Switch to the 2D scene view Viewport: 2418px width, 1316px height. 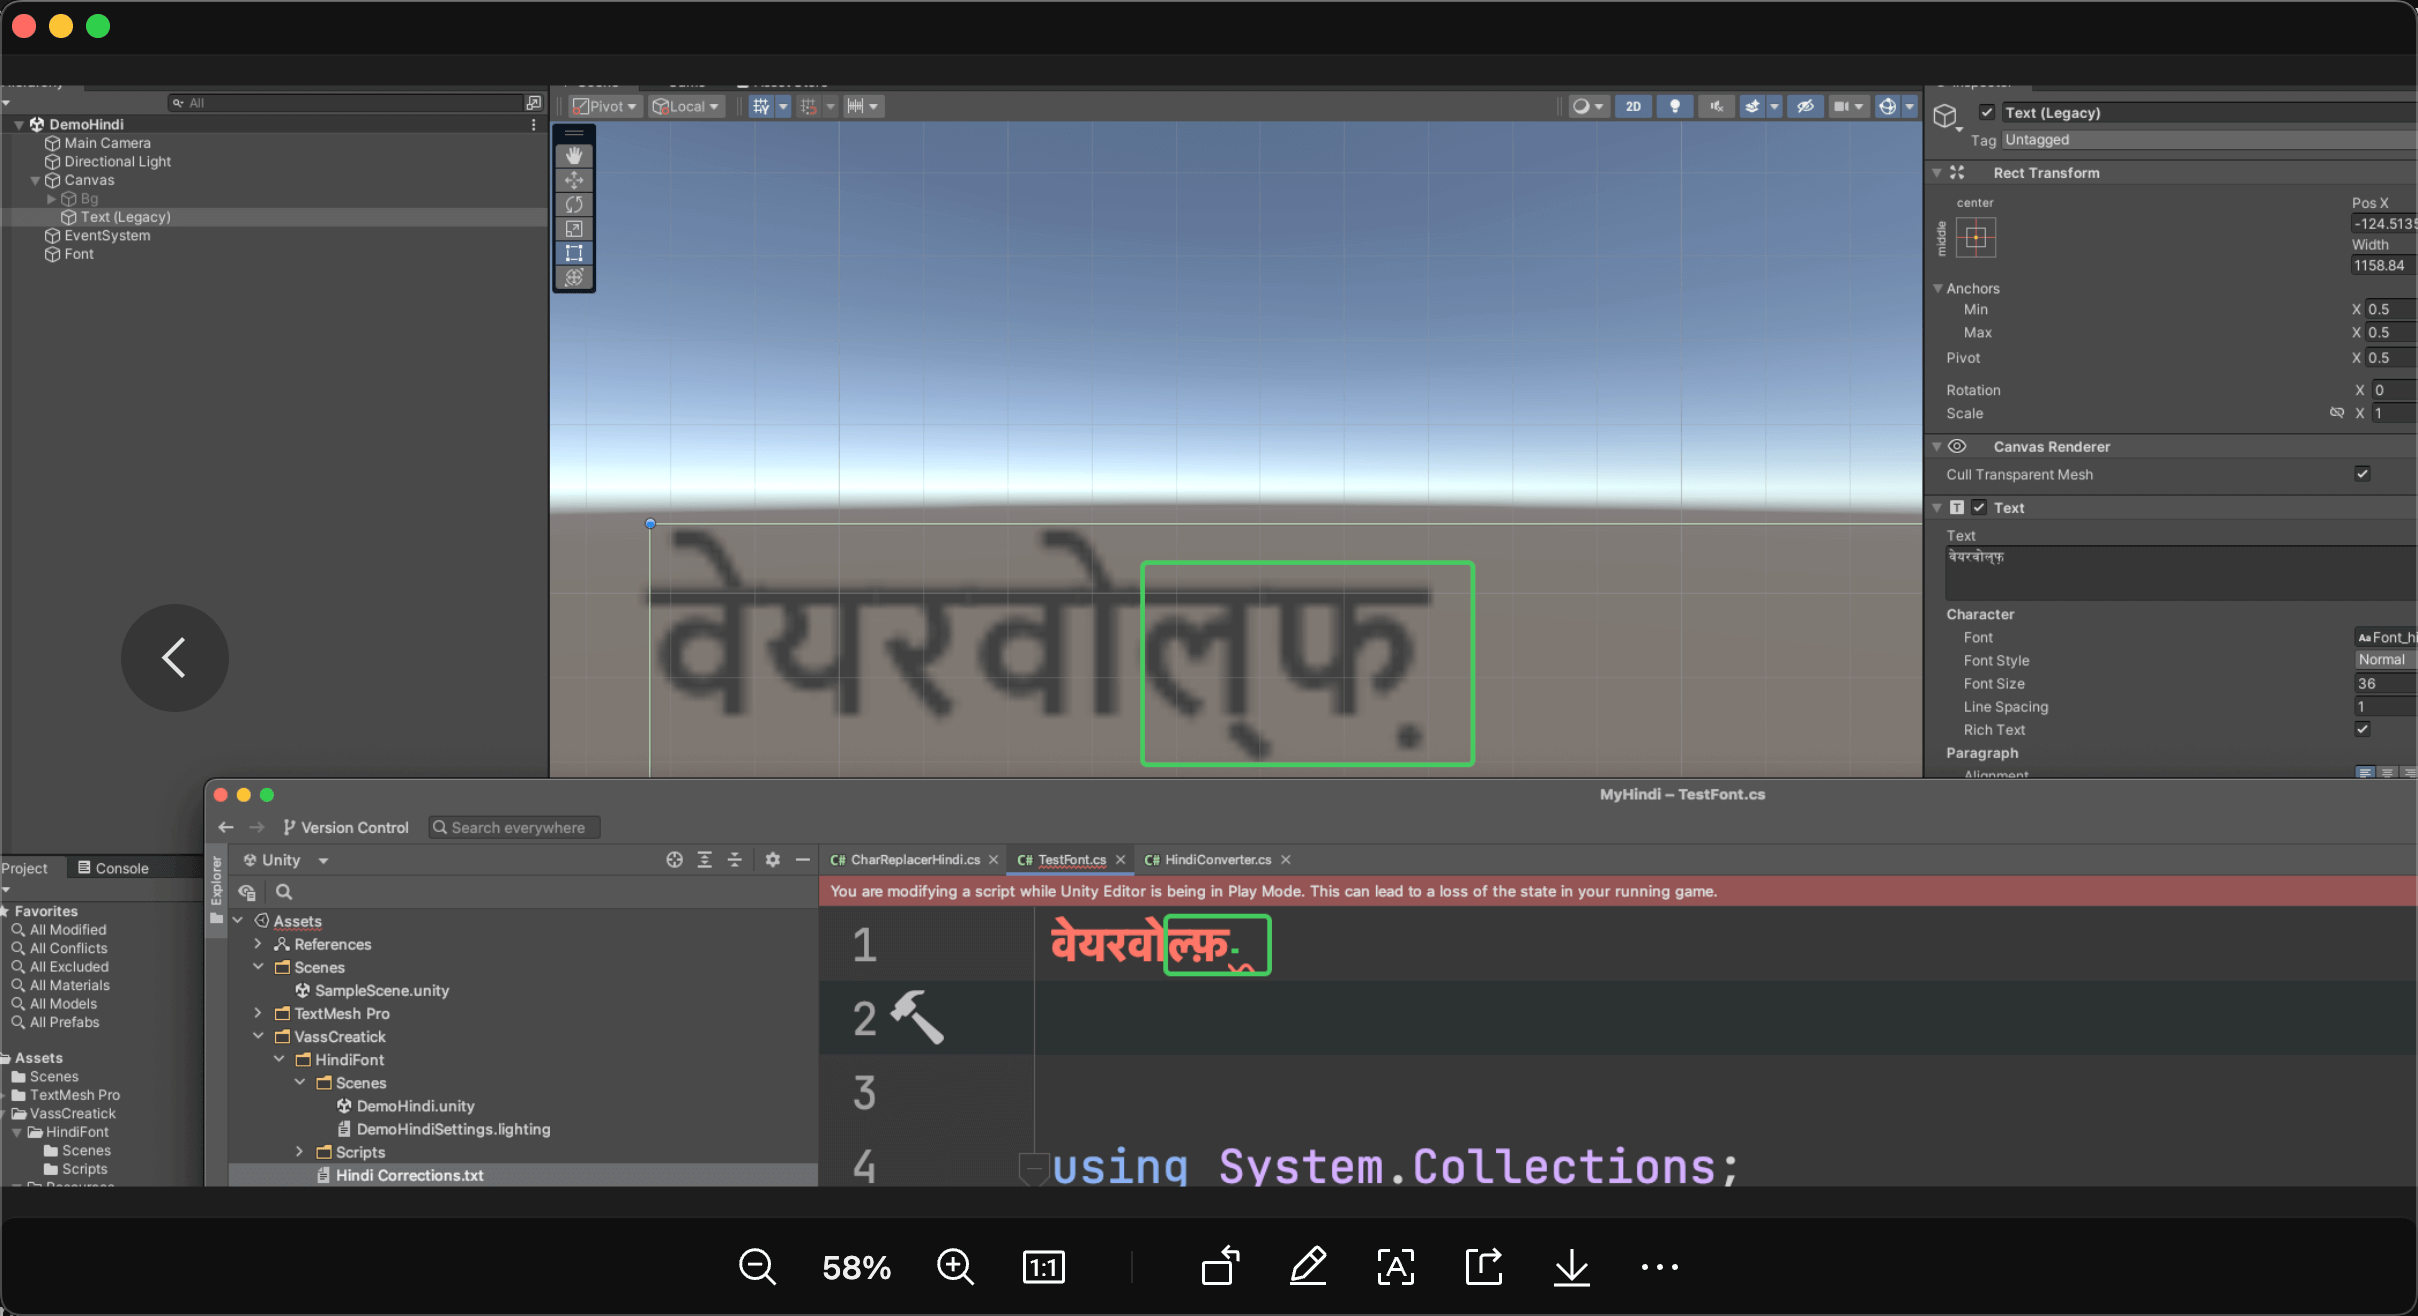pyautogui.click(x=1632, y=105)
